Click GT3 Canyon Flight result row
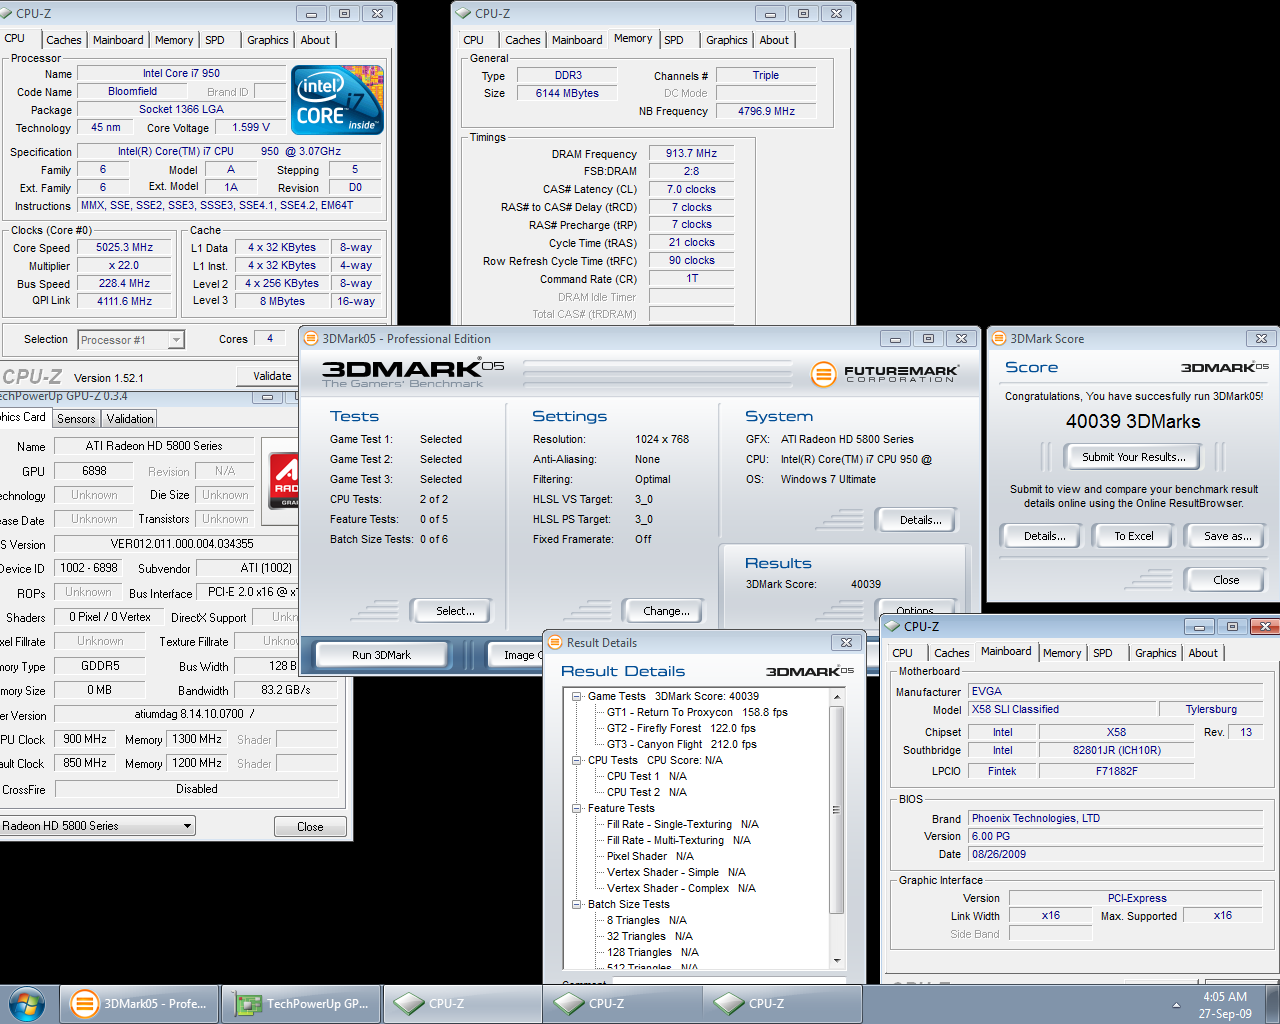Screen dimensions: 1280x1024 (682, 745)
